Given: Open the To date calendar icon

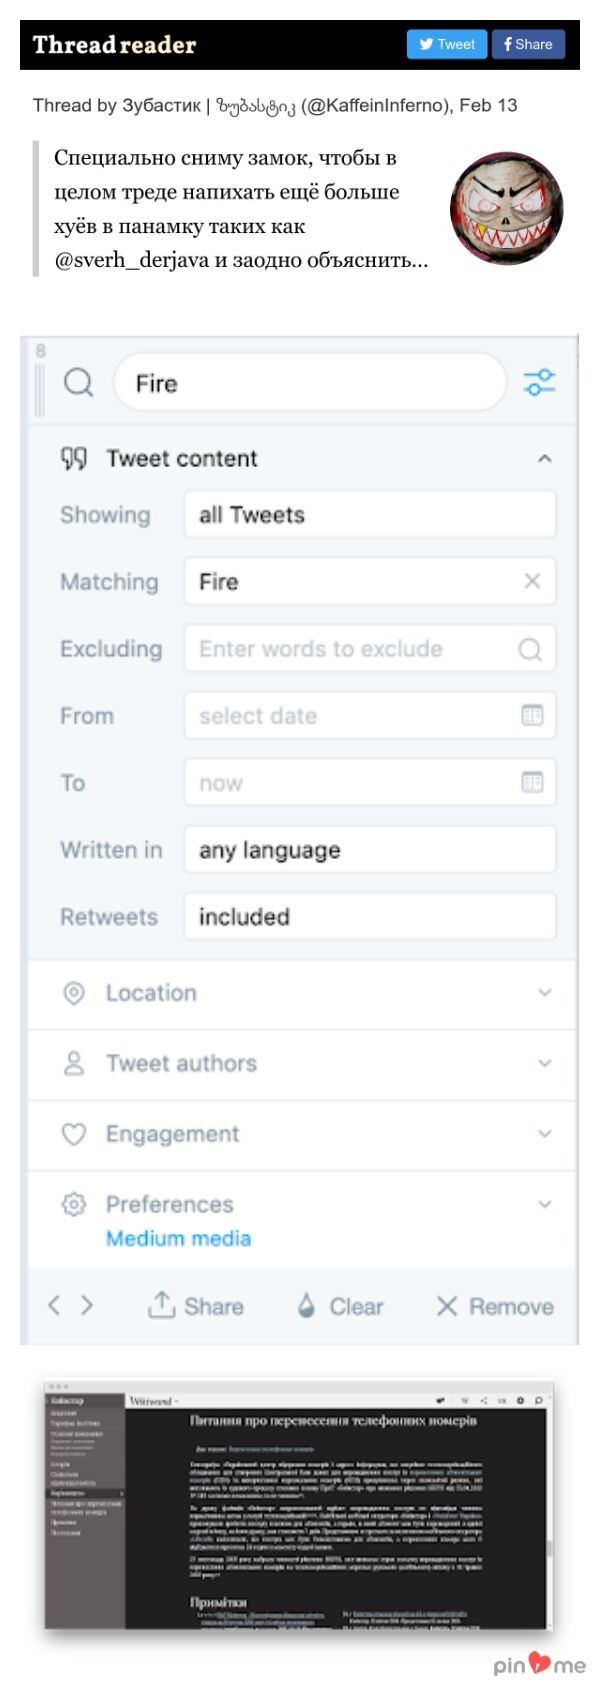Looking at the screenshot, I should point(532,782).
